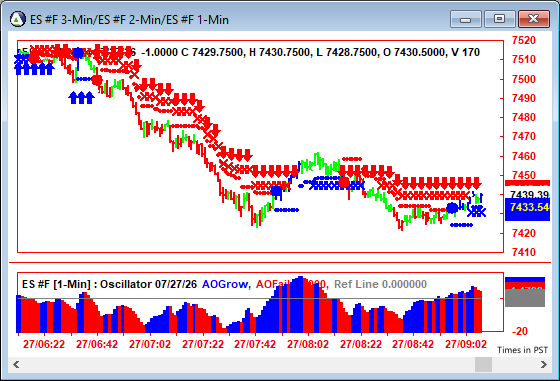Click the 7410 price axis label

point(524,252)
